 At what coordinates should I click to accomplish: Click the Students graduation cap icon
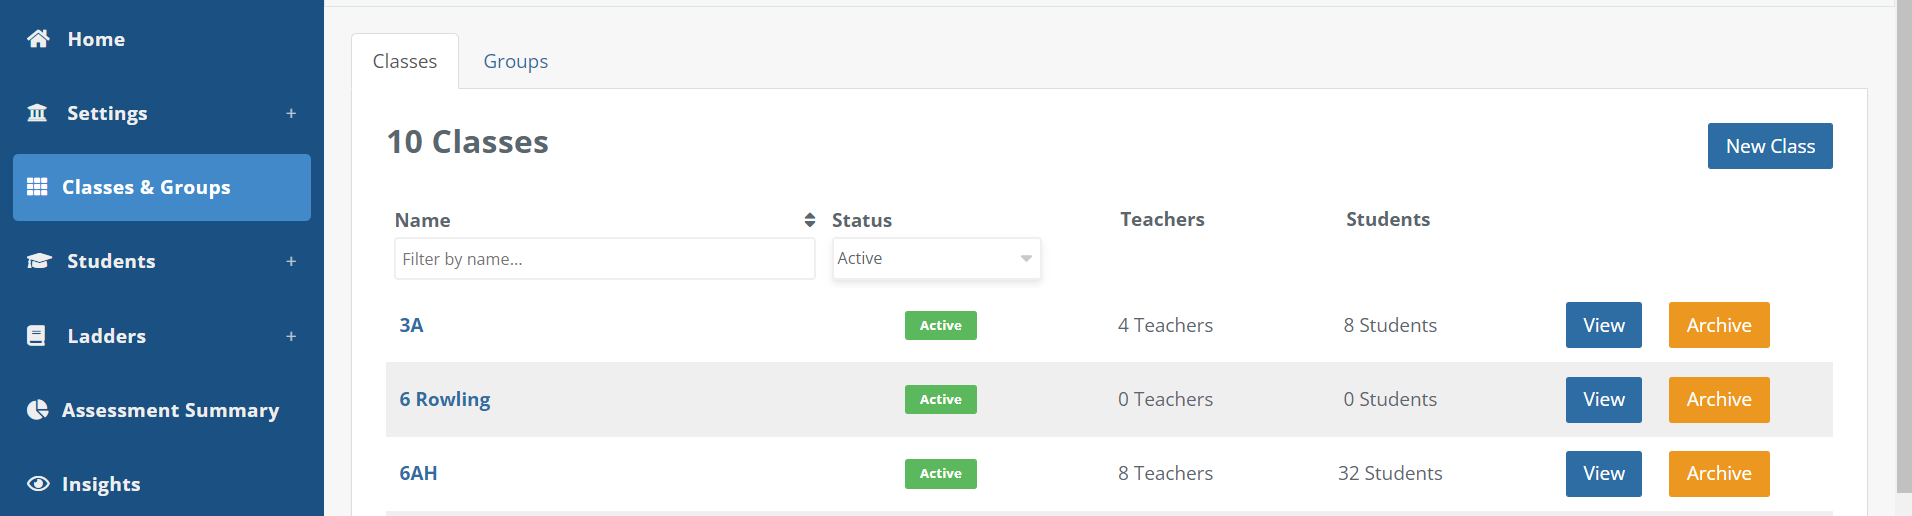pos(38,261)
